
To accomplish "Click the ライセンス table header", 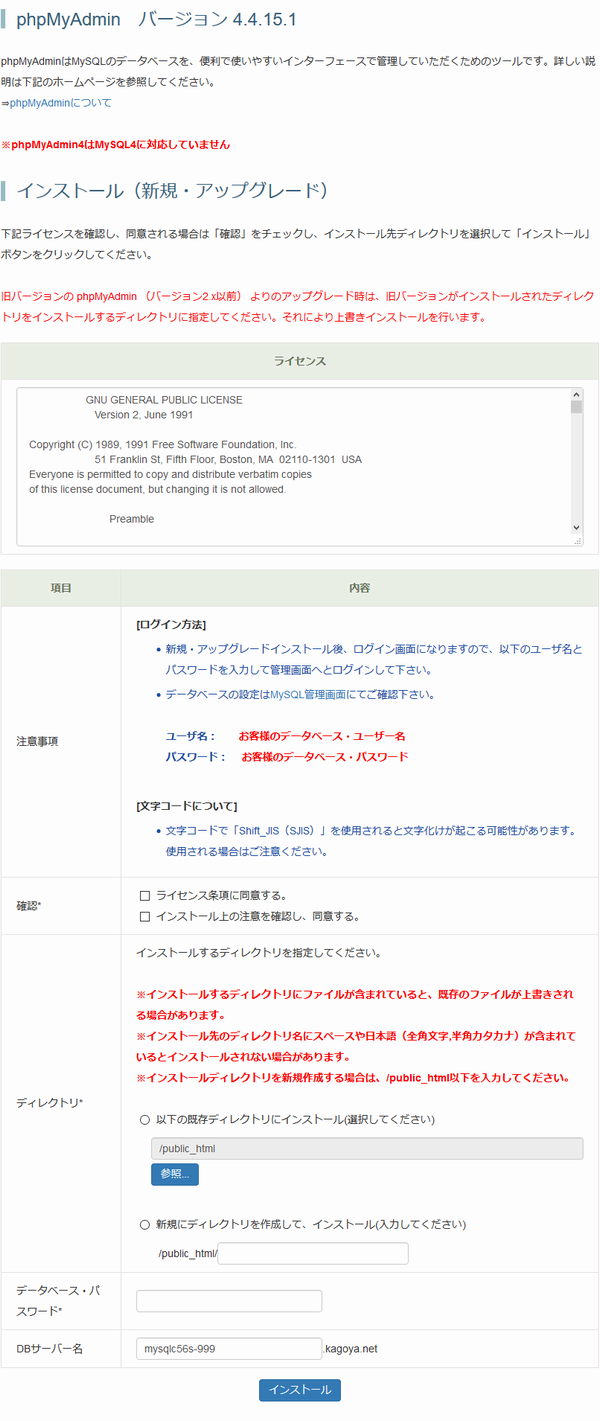I will coord(300,360).
